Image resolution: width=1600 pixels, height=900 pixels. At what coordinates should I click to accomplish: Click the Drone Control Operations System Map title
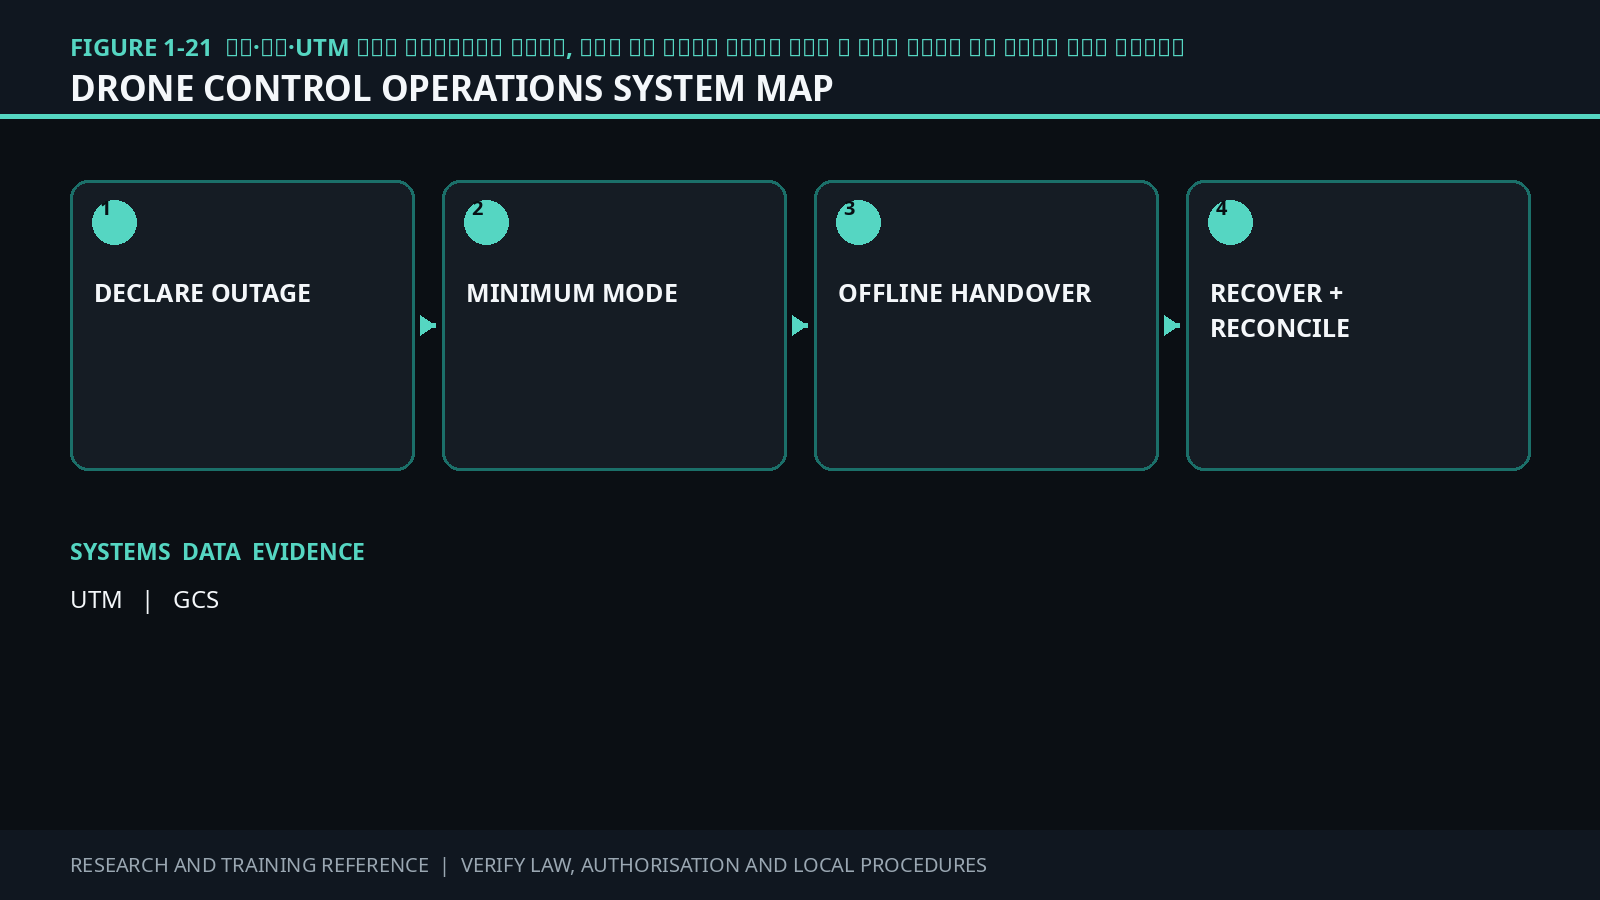(x=452, y=89)
